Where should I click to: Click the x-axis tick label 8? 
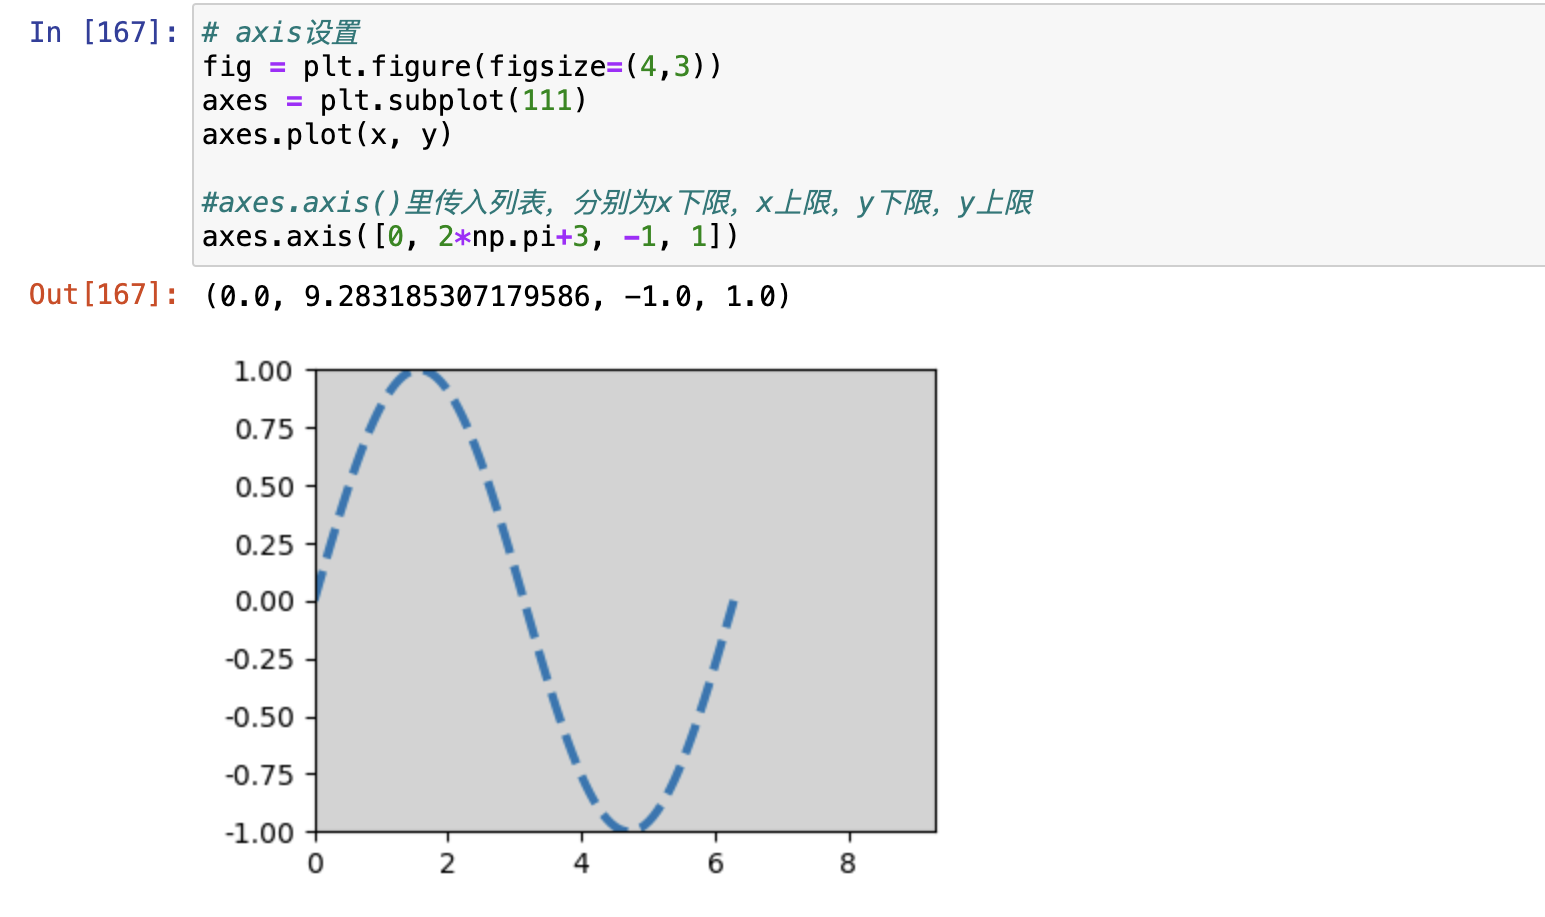coord(848,864)
